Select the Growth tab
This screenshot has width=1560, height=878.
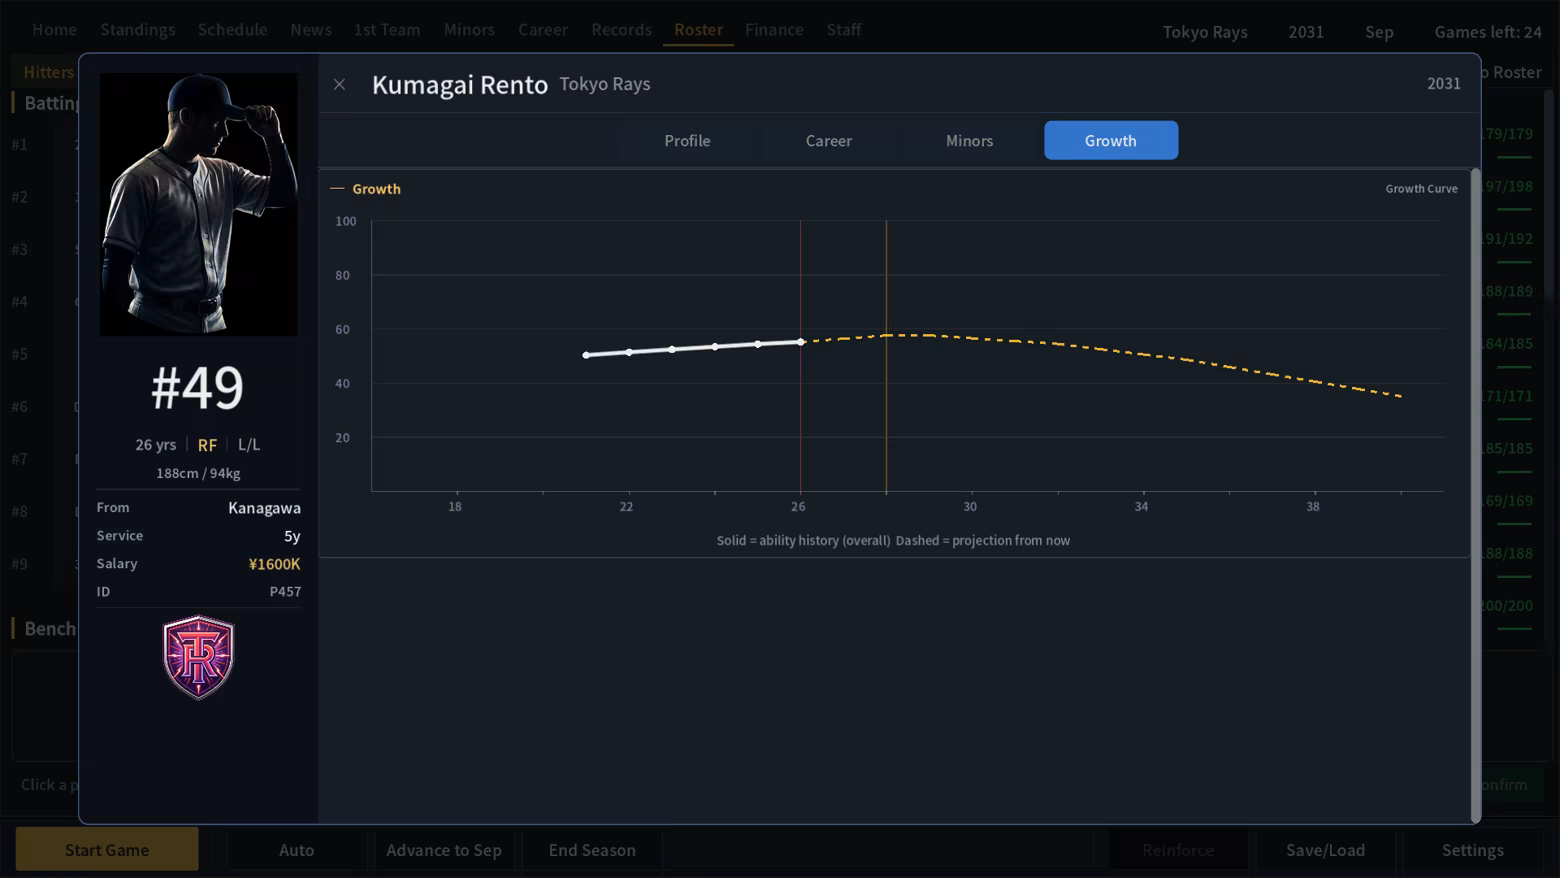coord(1110,140)
